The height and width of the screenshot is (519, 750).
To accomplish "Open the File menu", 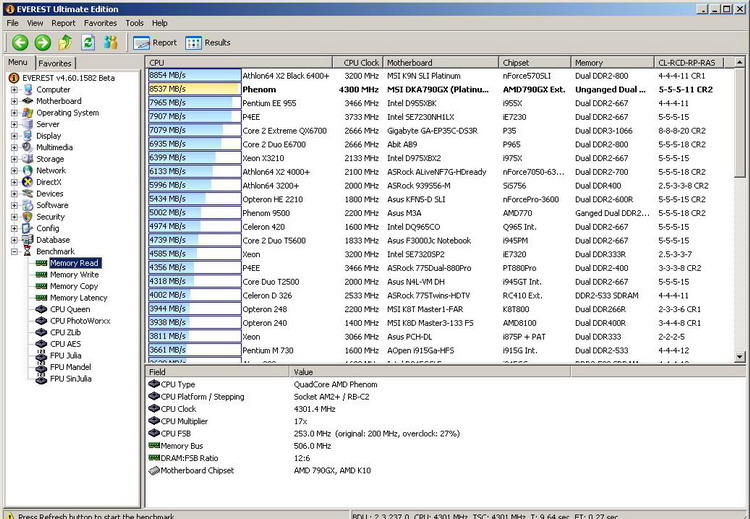I will (12, 23).
